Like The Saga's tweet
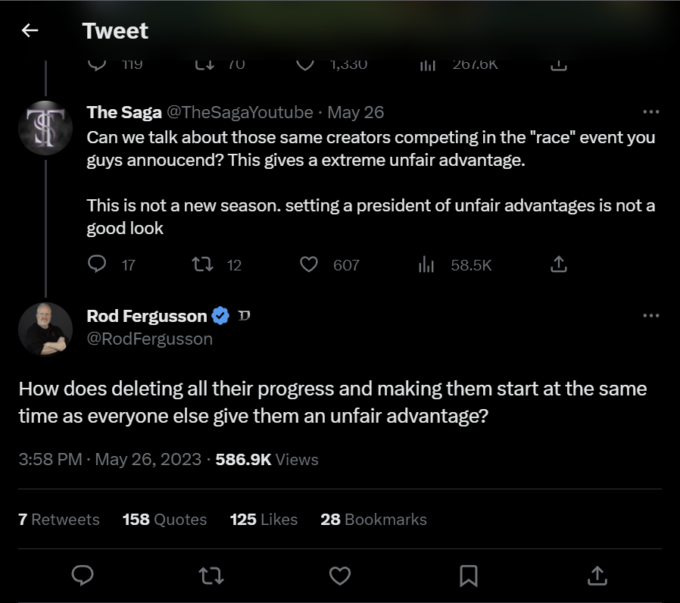Viewport: 680px width, 603px height. [309, 264]
